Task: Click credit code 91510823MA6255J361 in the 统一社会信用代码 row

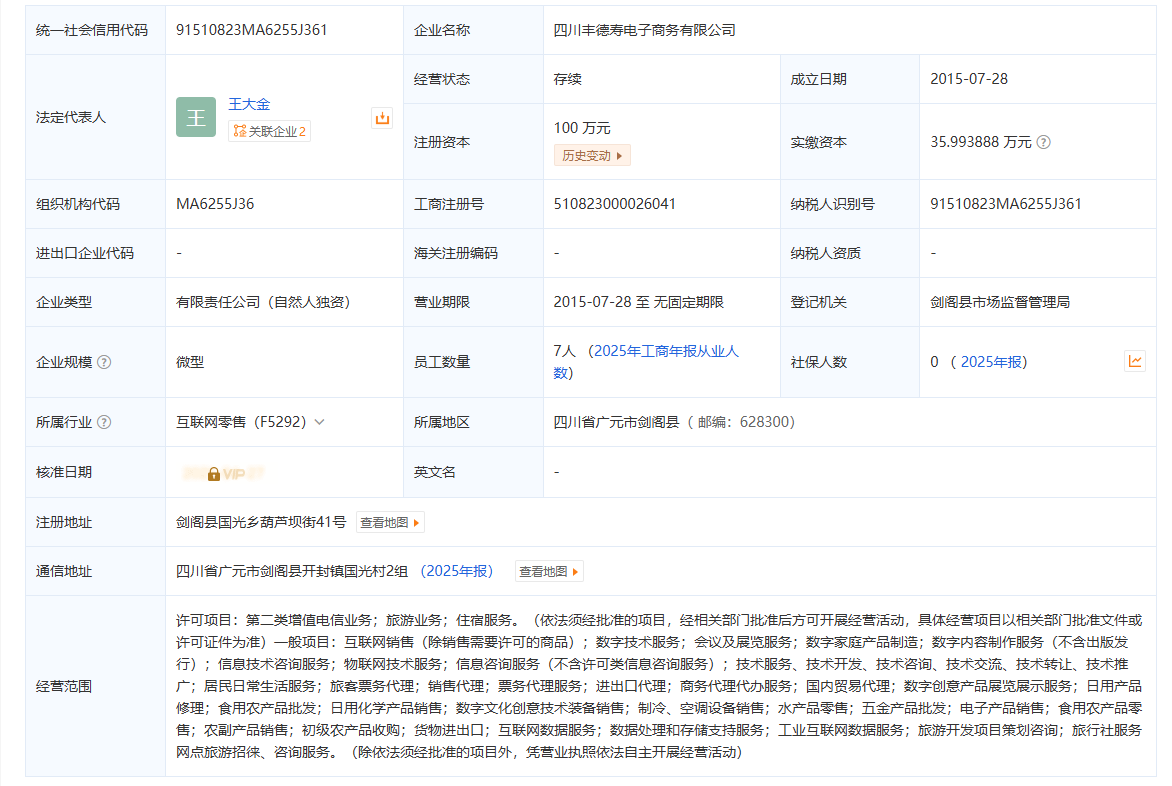Action: (x=251, y=30)
